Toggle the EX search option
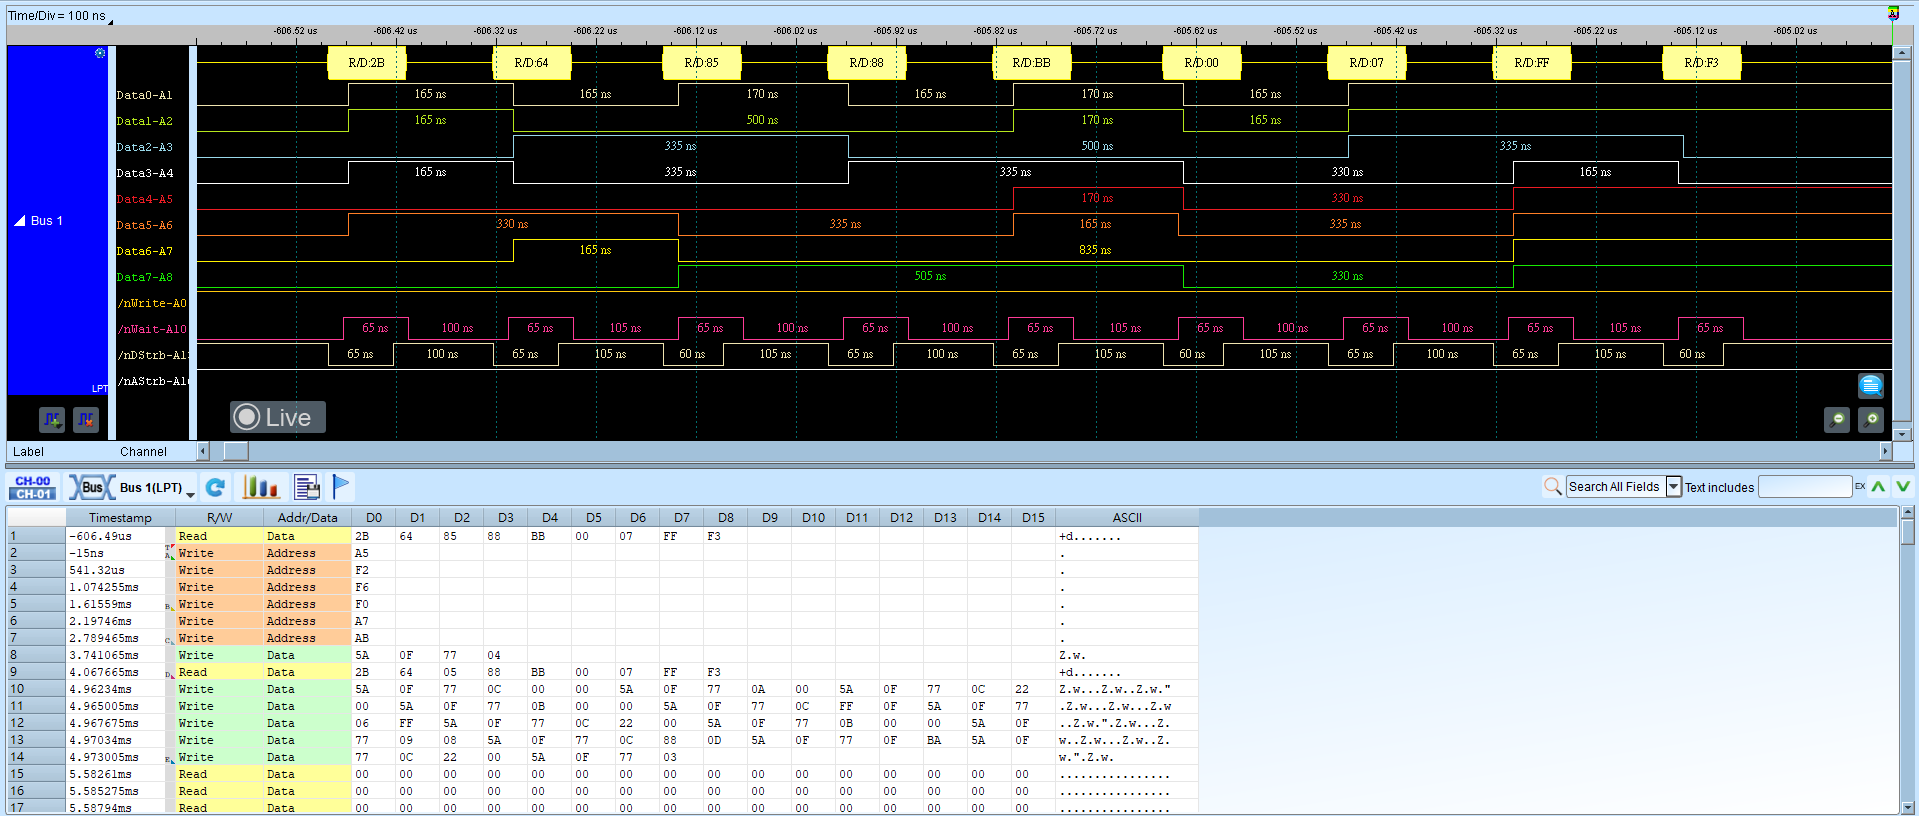Screen dimensions: 1919x816 point(1860,487)
